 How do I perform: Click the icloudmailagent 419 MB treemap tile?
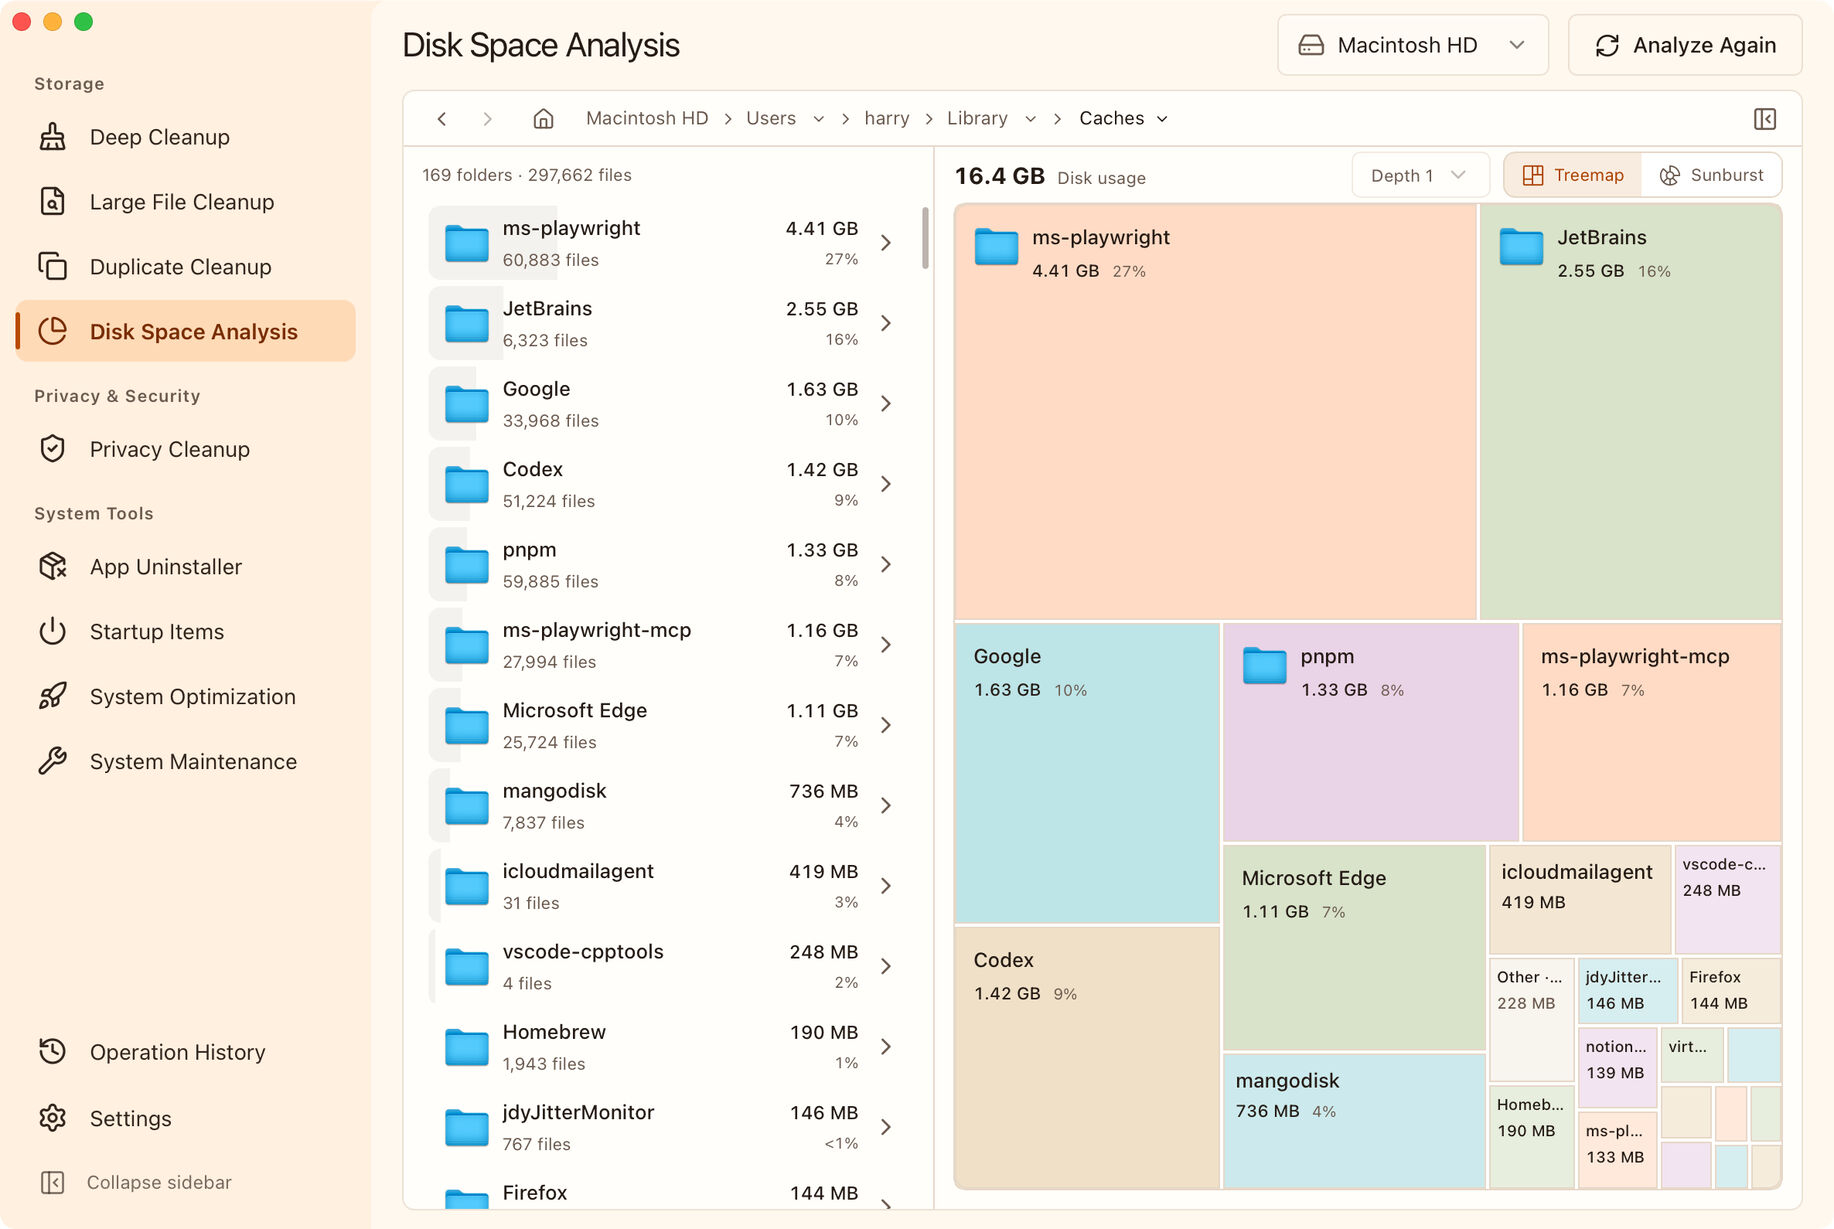click(x=1580, y=899)
